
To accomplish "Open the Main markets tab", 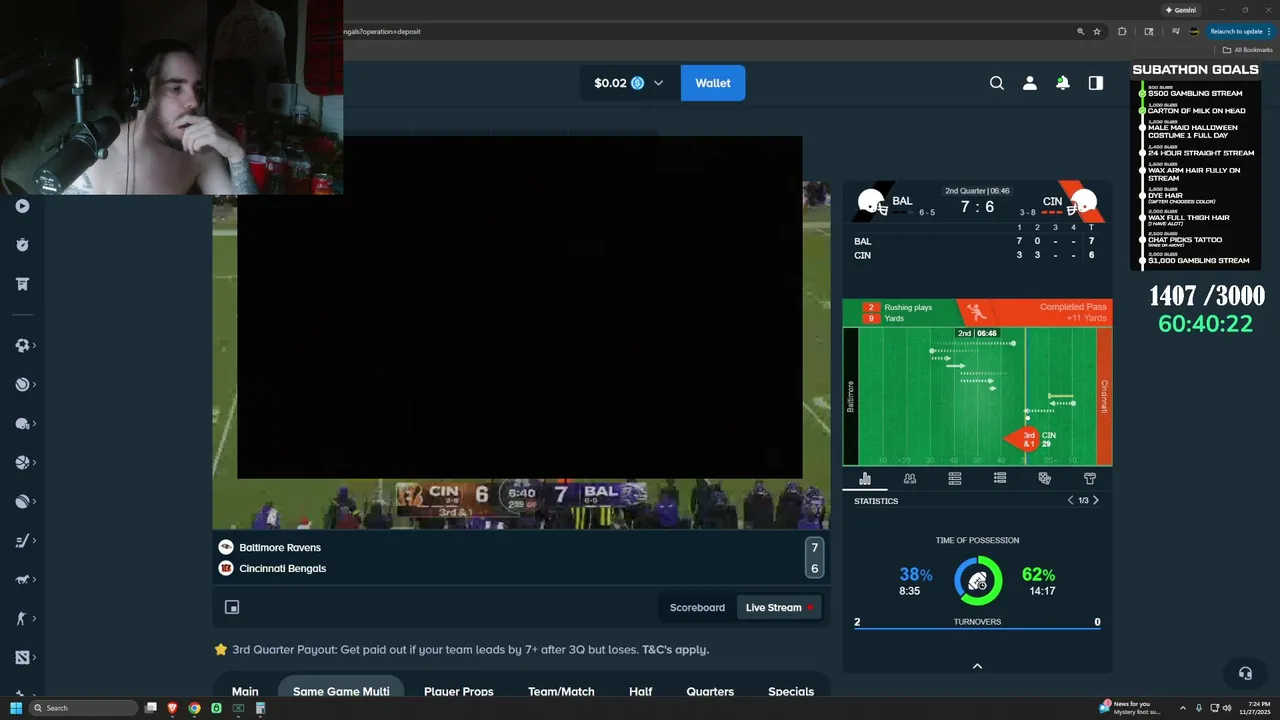I will click(245, 691).
